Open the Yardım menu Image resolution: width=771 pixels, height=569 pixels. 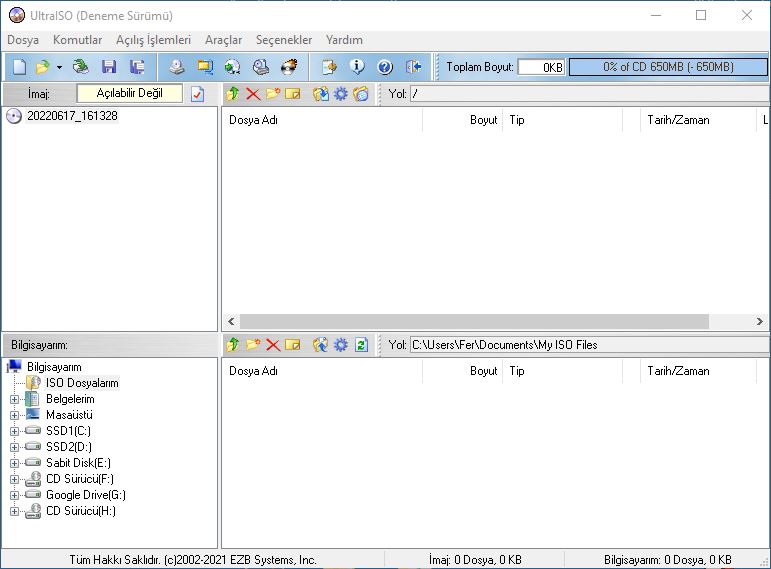coord(344,40)
